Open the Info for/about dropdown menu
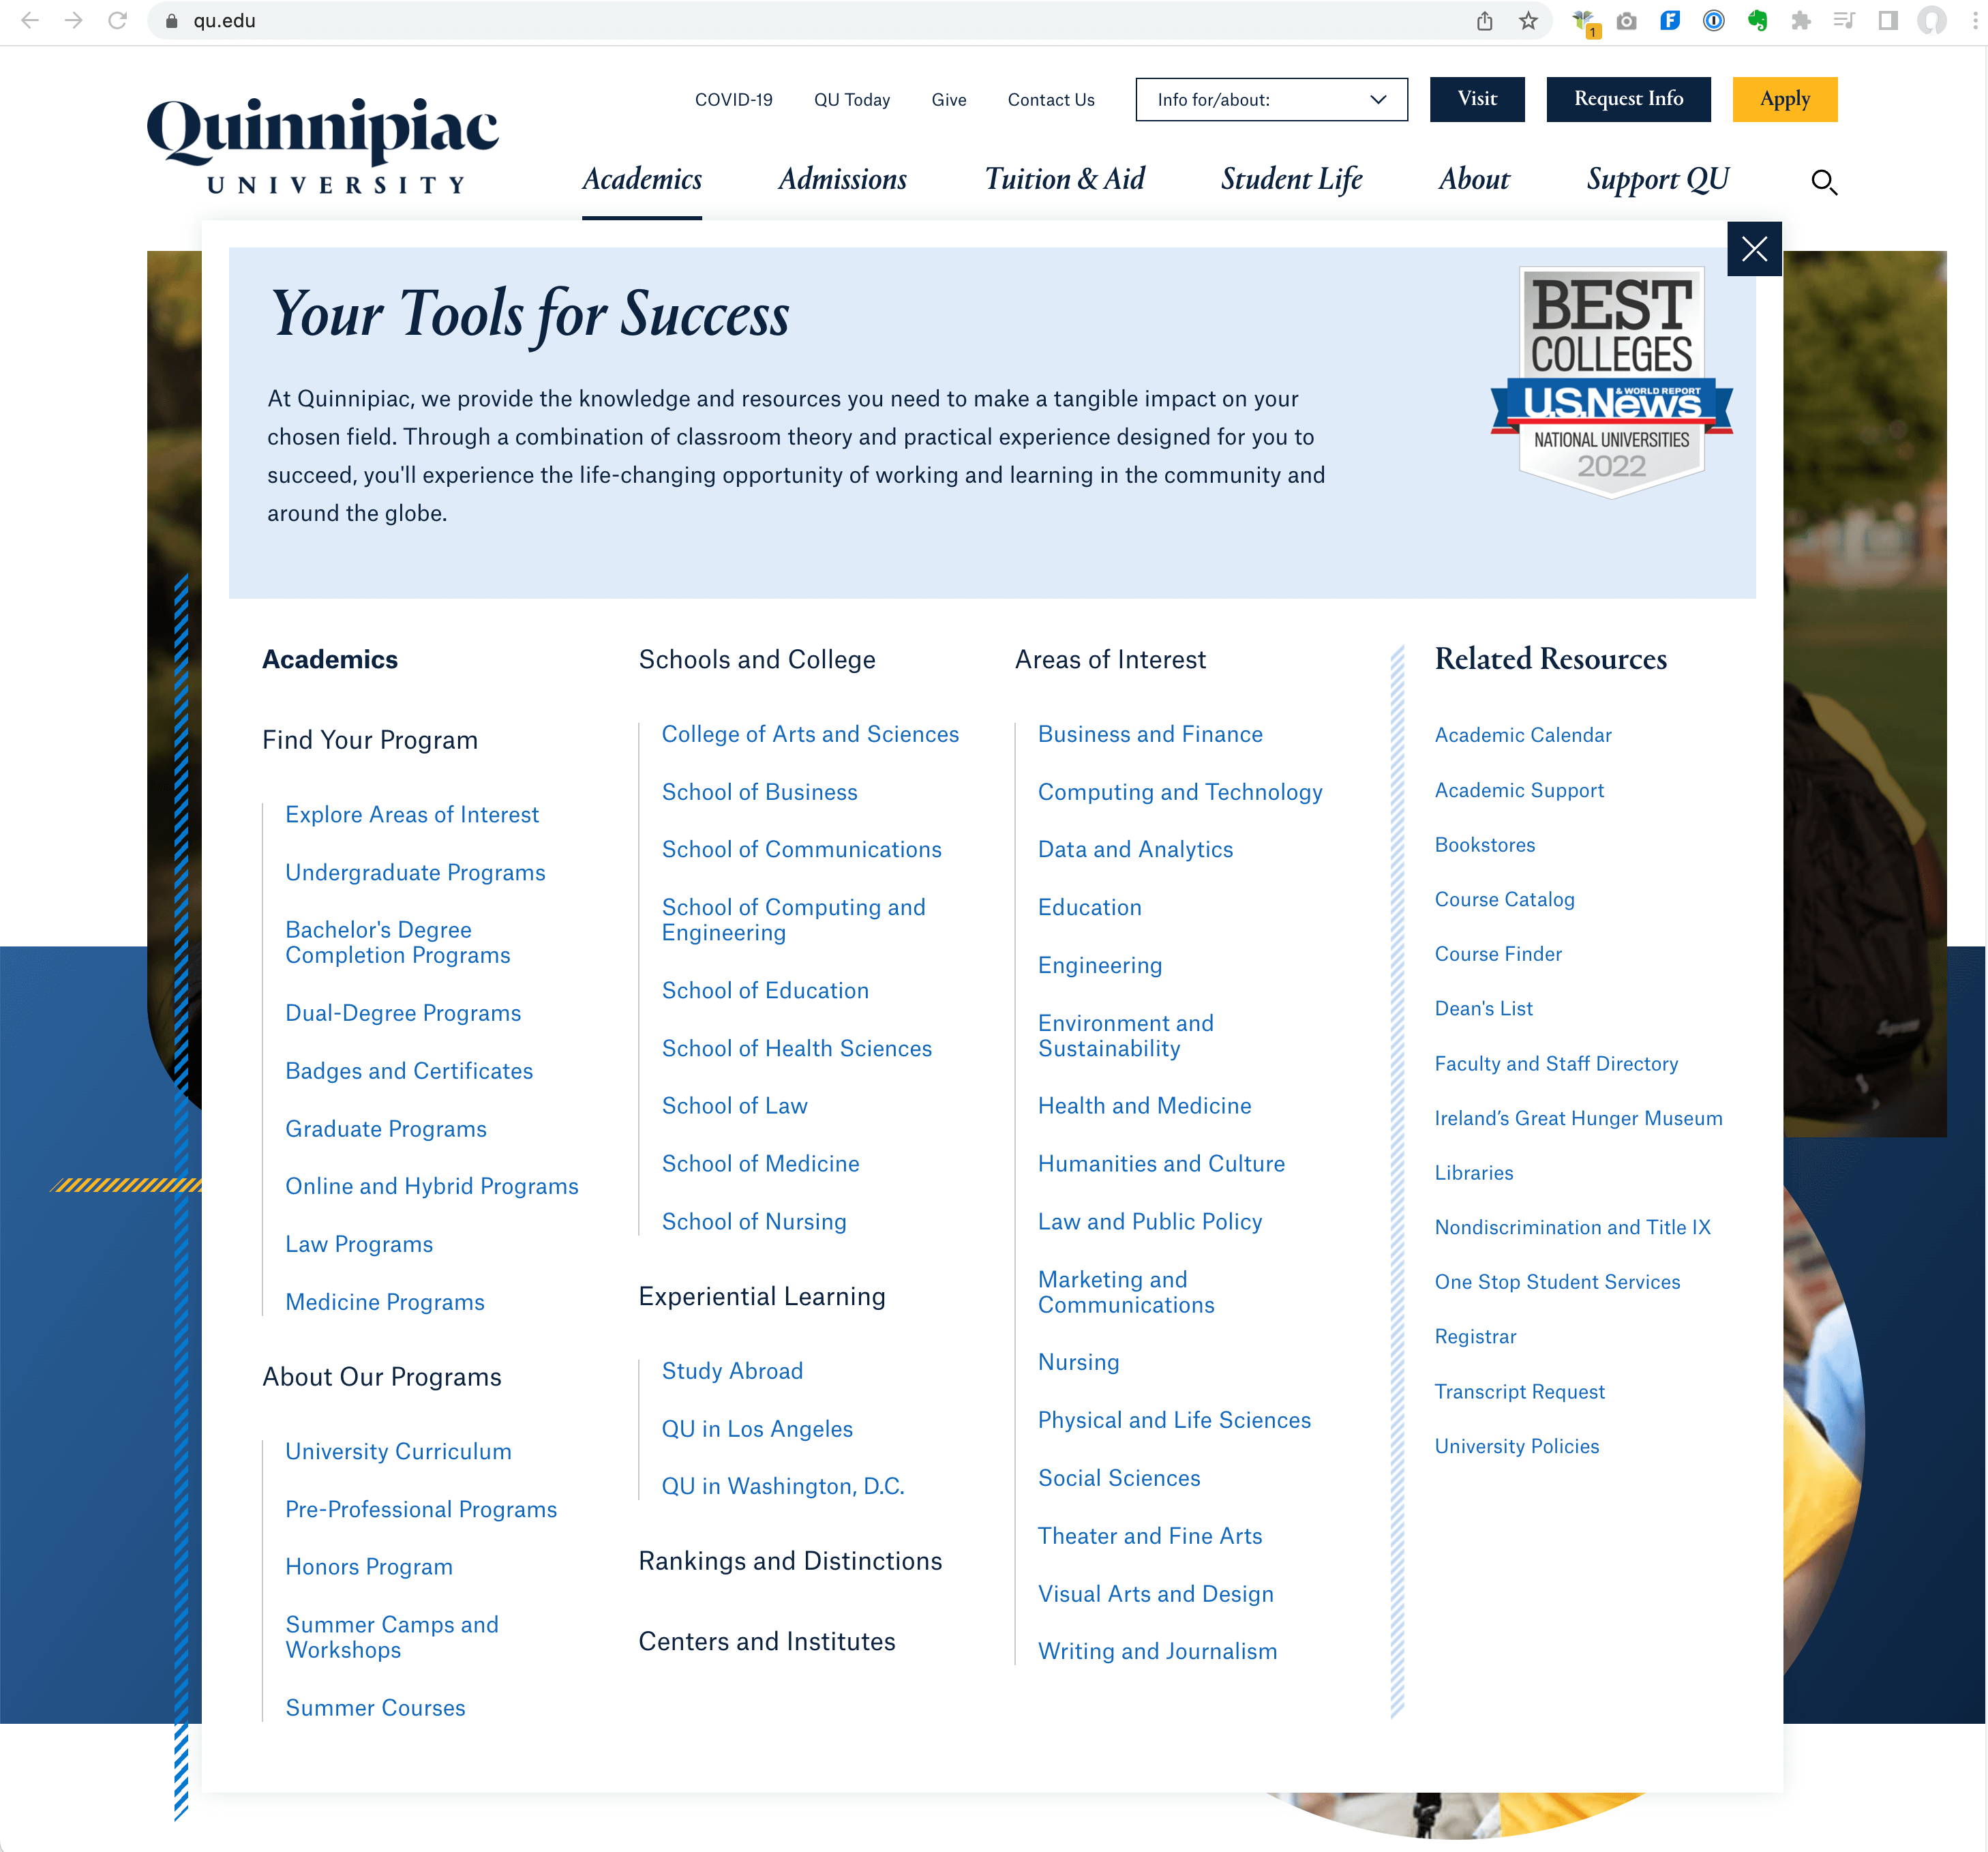 1271,100
